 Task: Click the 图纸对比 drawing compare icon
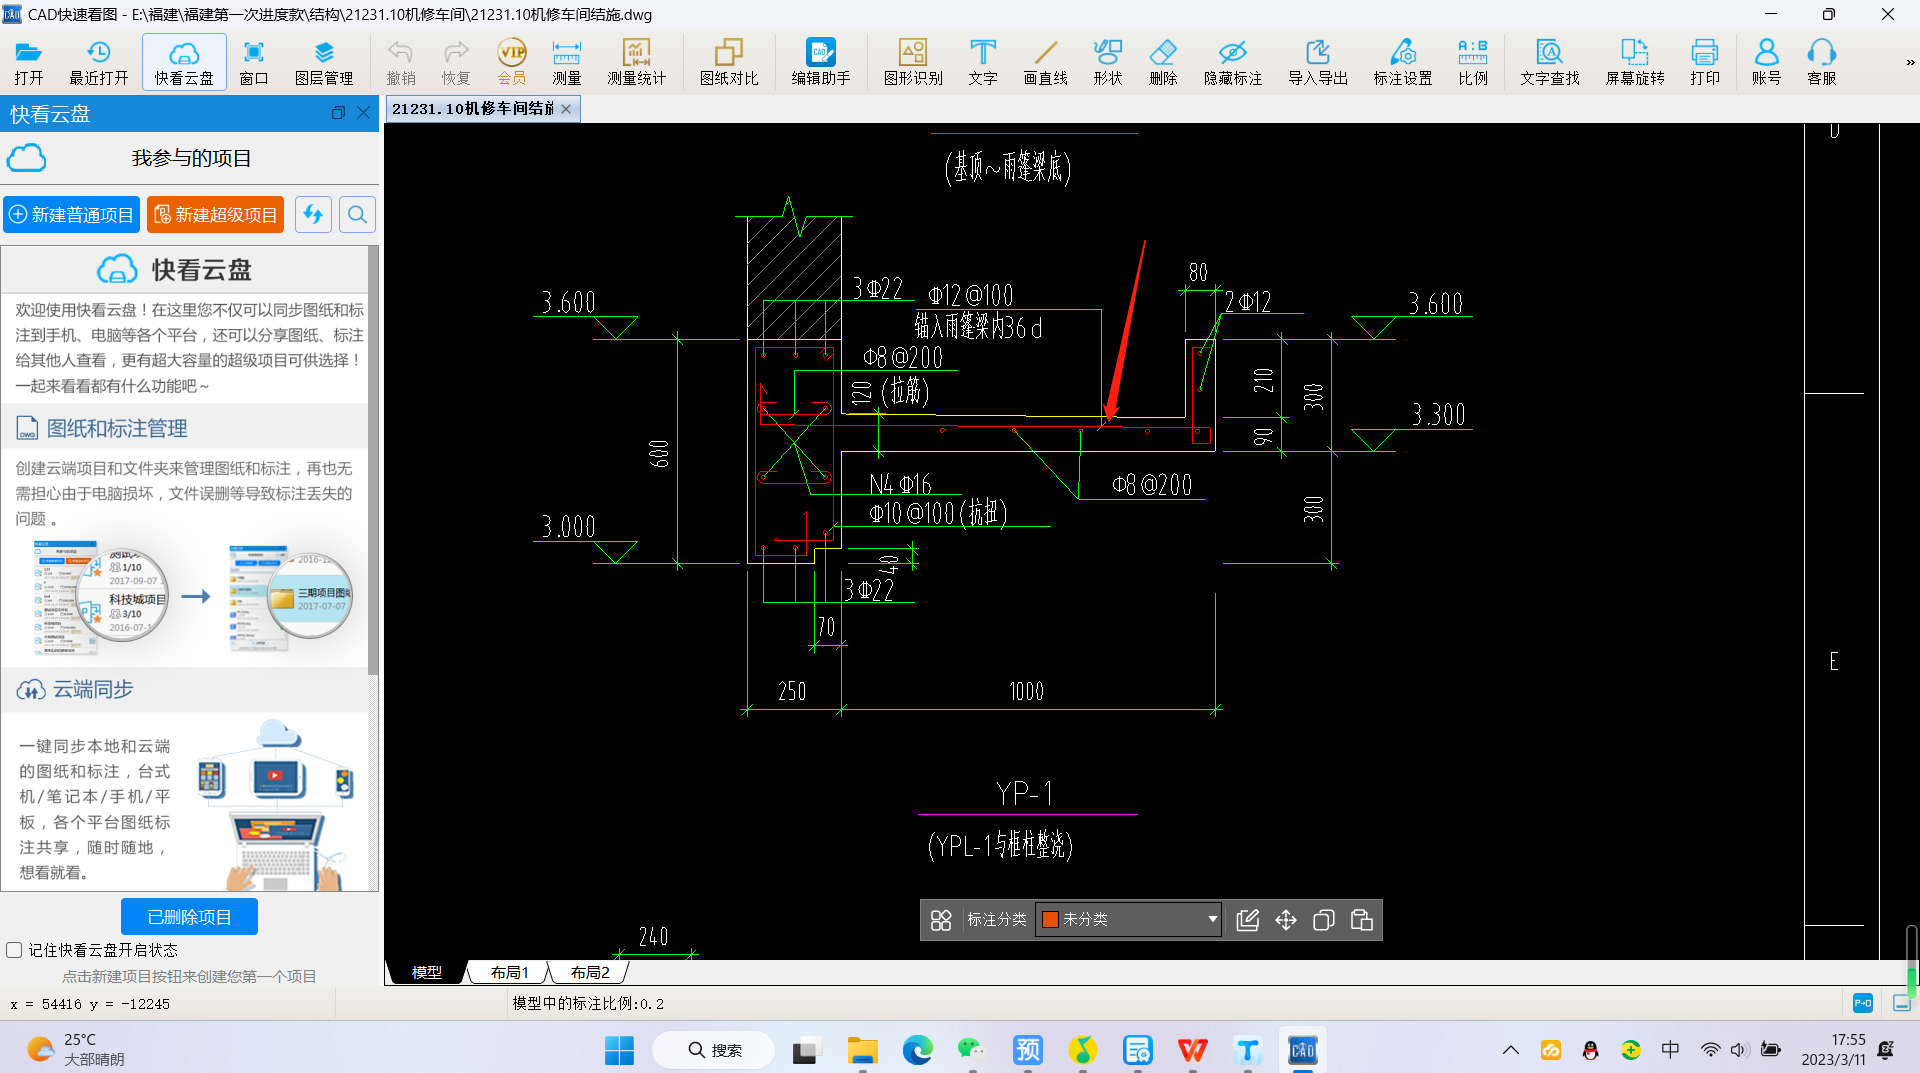point(728,62)
